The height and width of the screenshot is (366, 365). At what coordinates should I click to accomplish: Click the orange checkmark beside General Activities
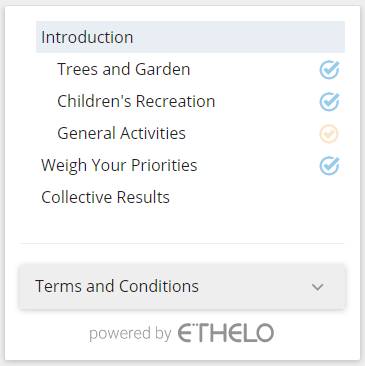click(x=329, y=134)
